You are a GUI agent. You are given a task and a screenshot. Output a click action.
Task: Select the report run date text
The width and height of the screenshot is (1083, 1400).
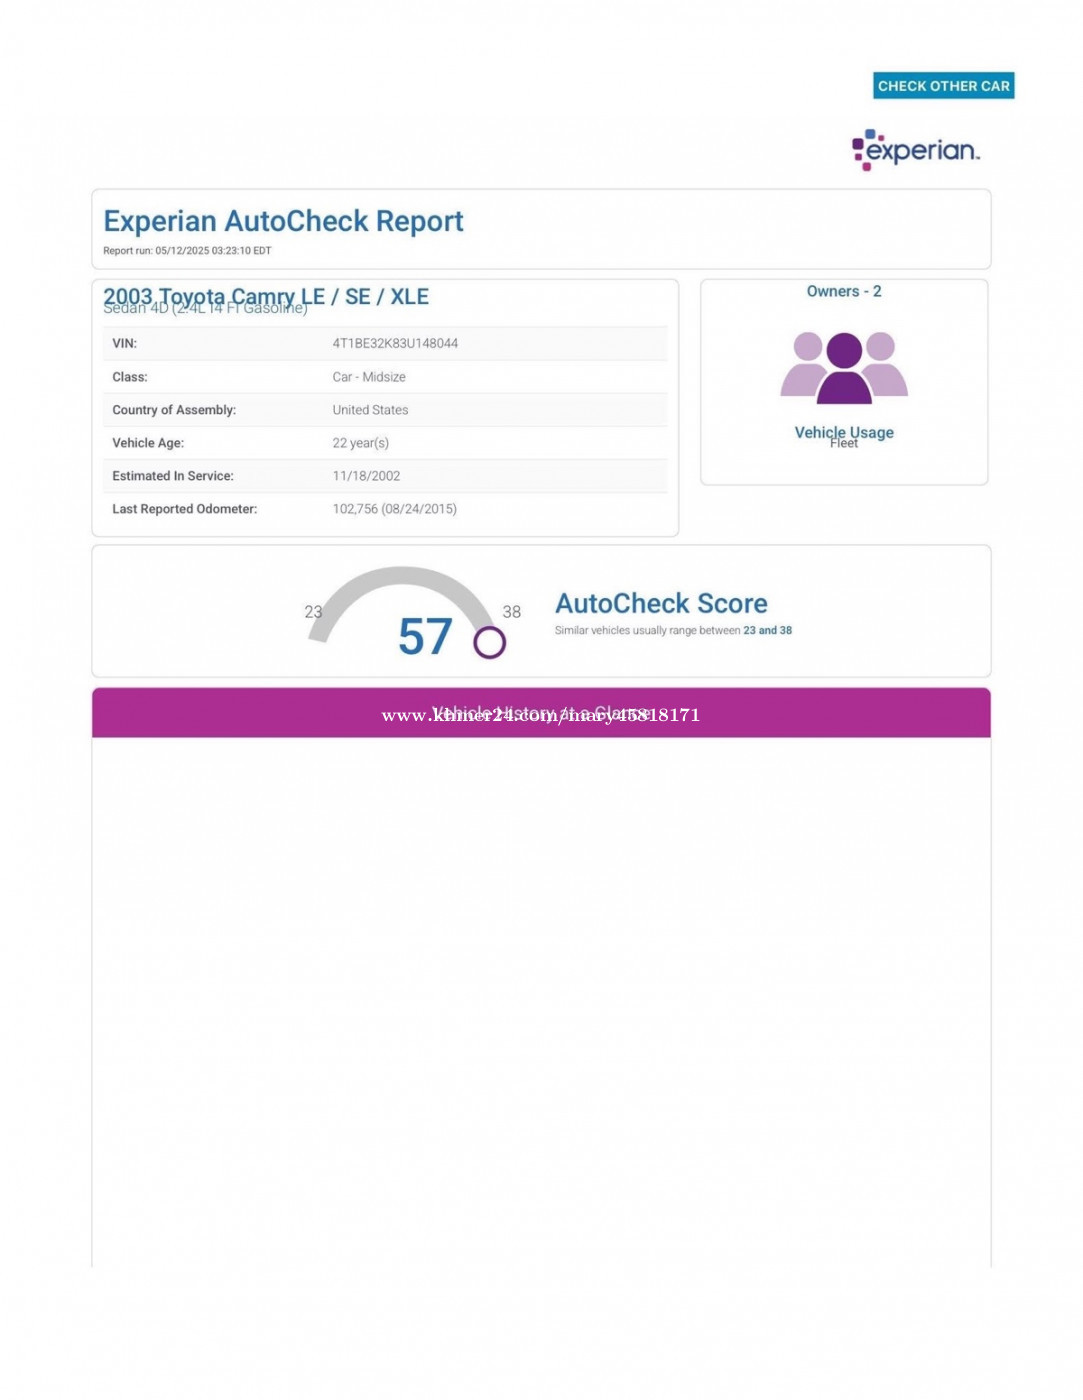tap(187, 251)
